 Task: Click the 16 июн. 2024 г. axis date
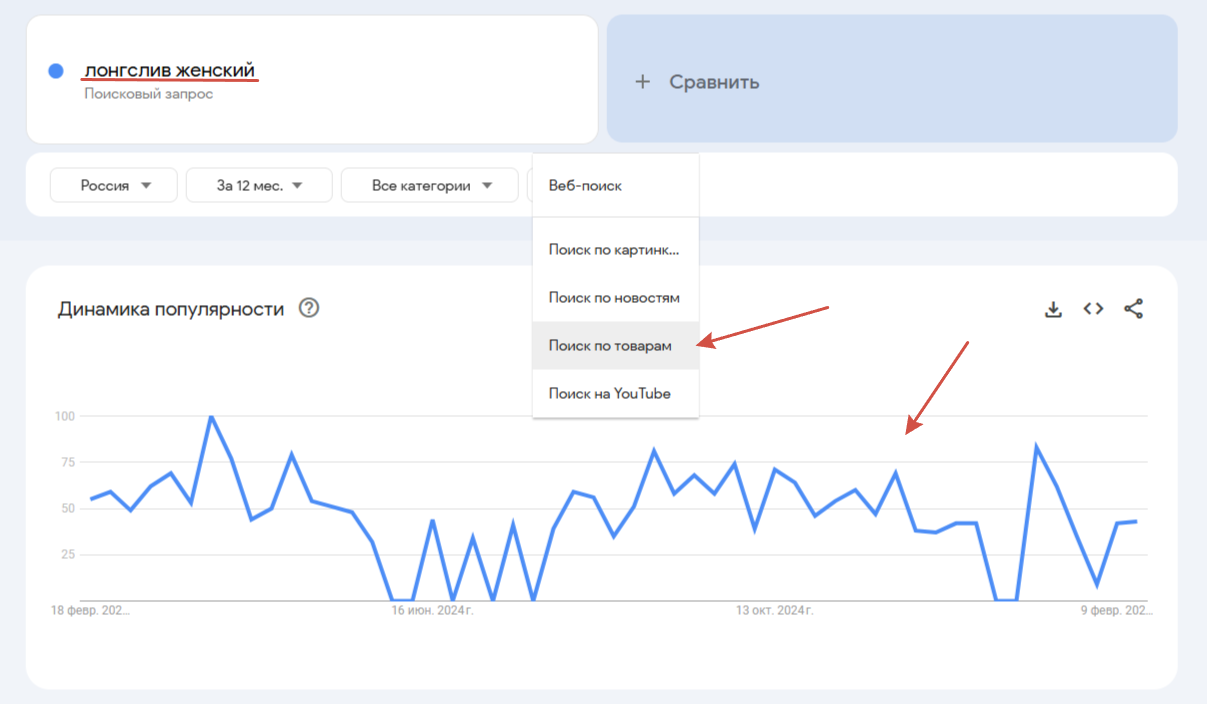click(432, 609)
